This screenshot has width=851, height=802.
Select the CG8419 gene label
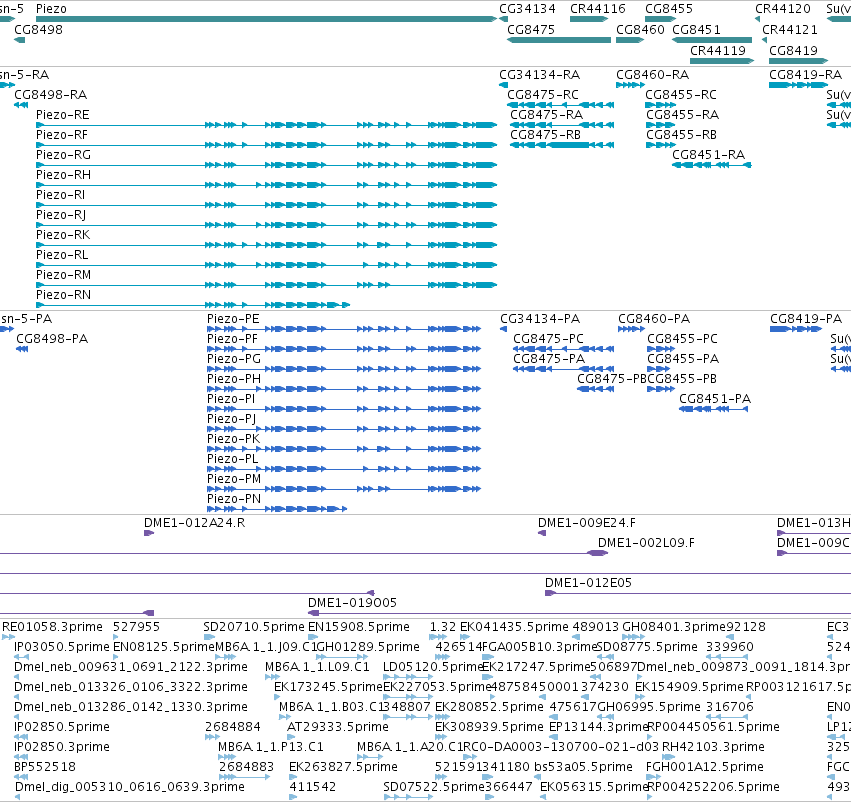(x=793, y=50)
